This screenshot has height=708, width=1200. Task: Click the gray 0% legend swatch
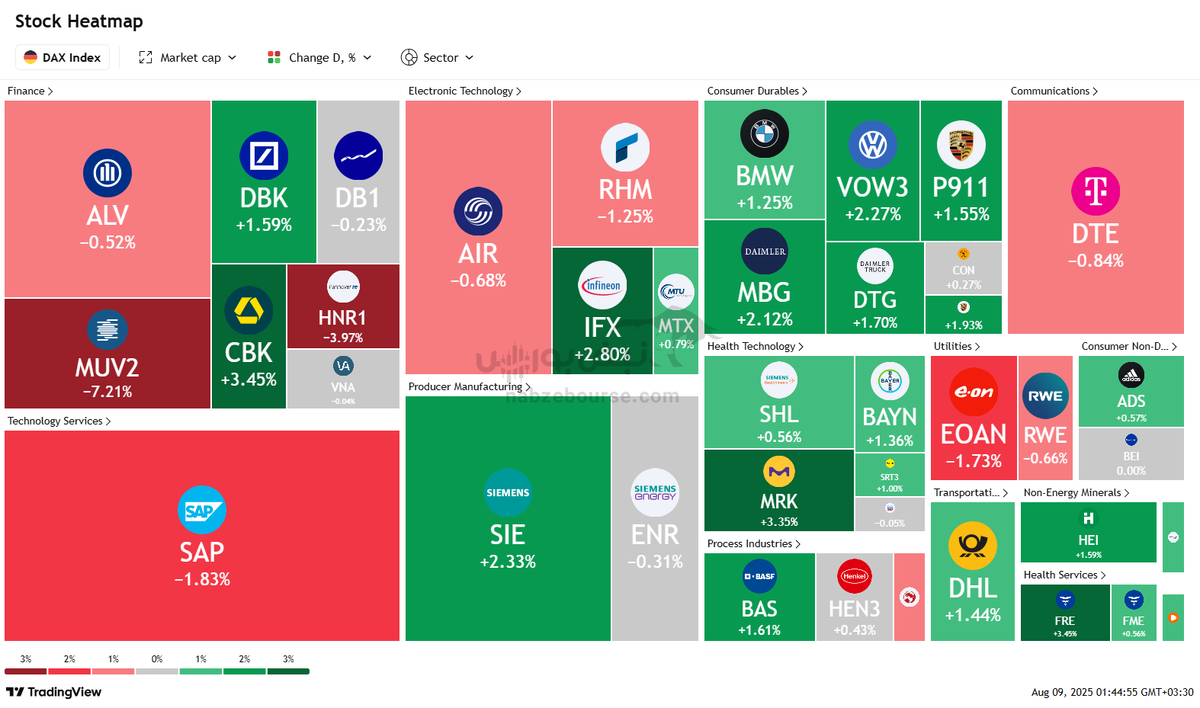click(x=157, y=671)
